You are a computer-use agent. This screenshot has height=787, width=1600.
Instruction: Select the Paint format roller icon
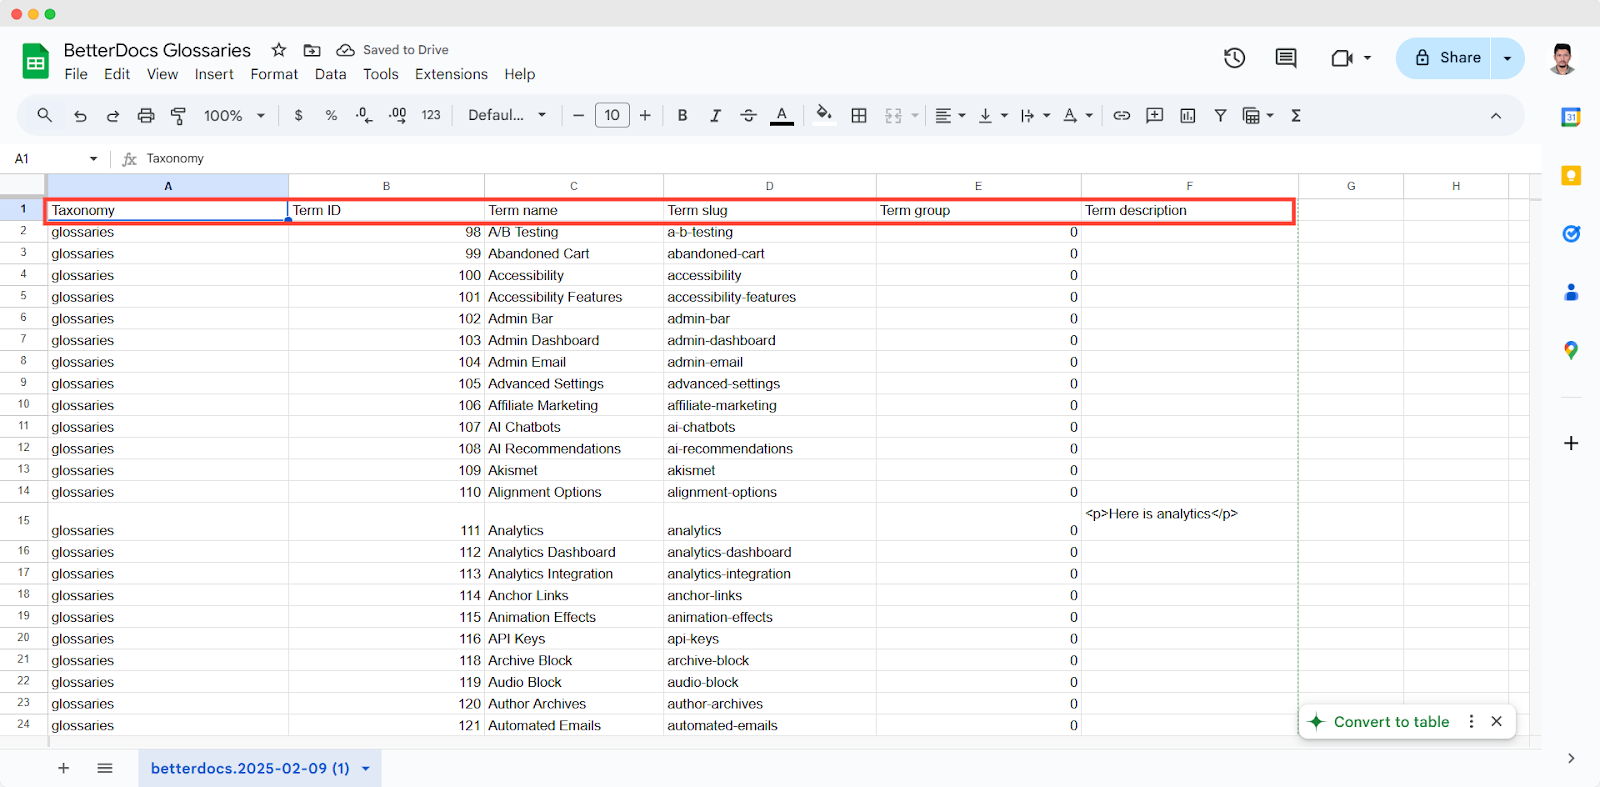point(179,116)
